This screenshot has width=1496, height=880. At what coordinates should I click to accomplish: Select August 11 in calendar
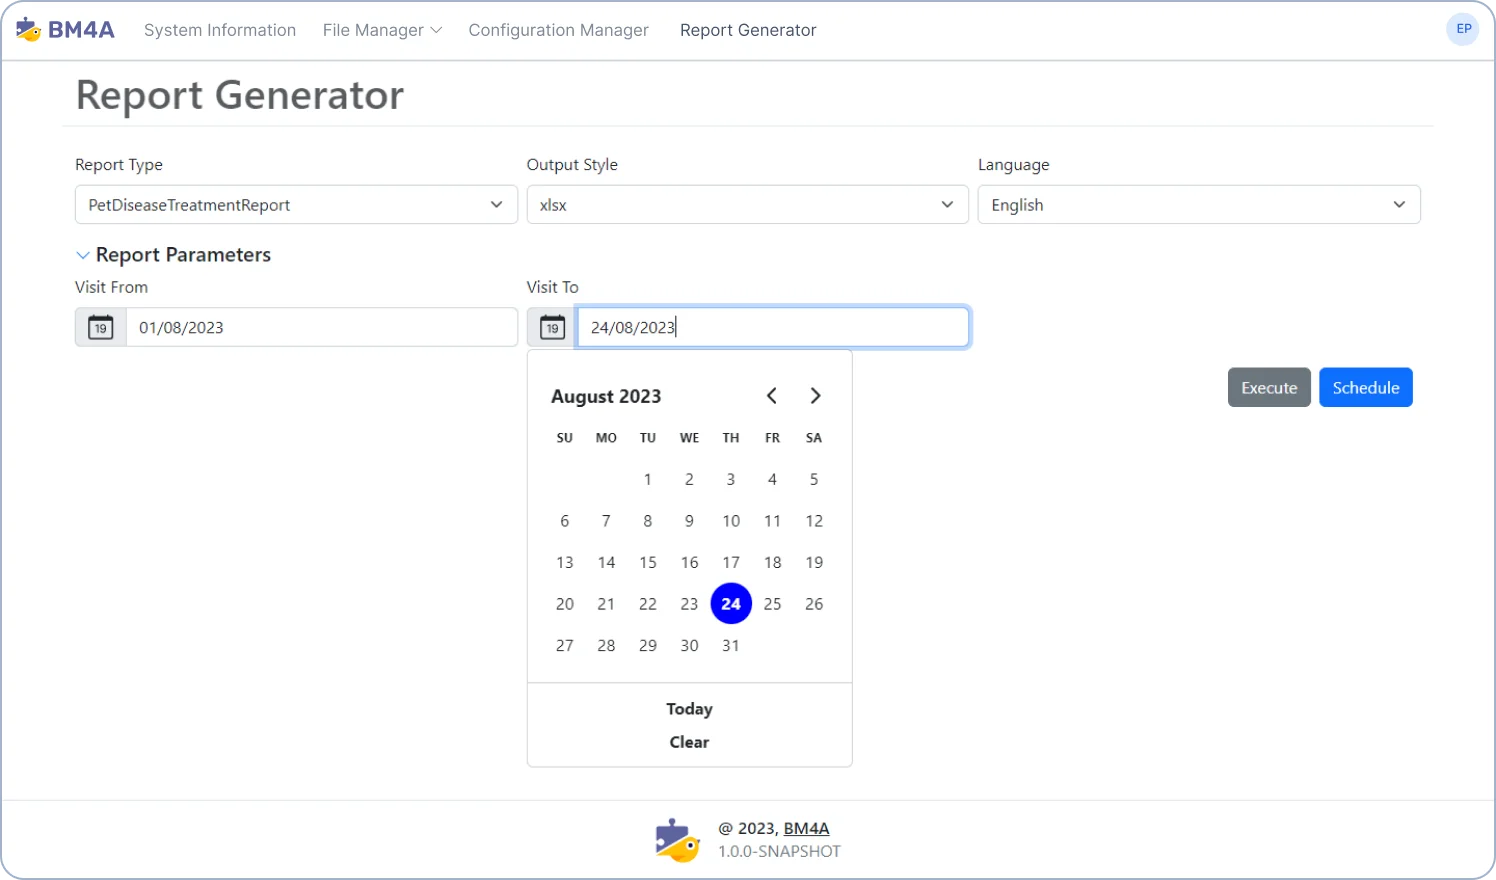pos(772,521)
